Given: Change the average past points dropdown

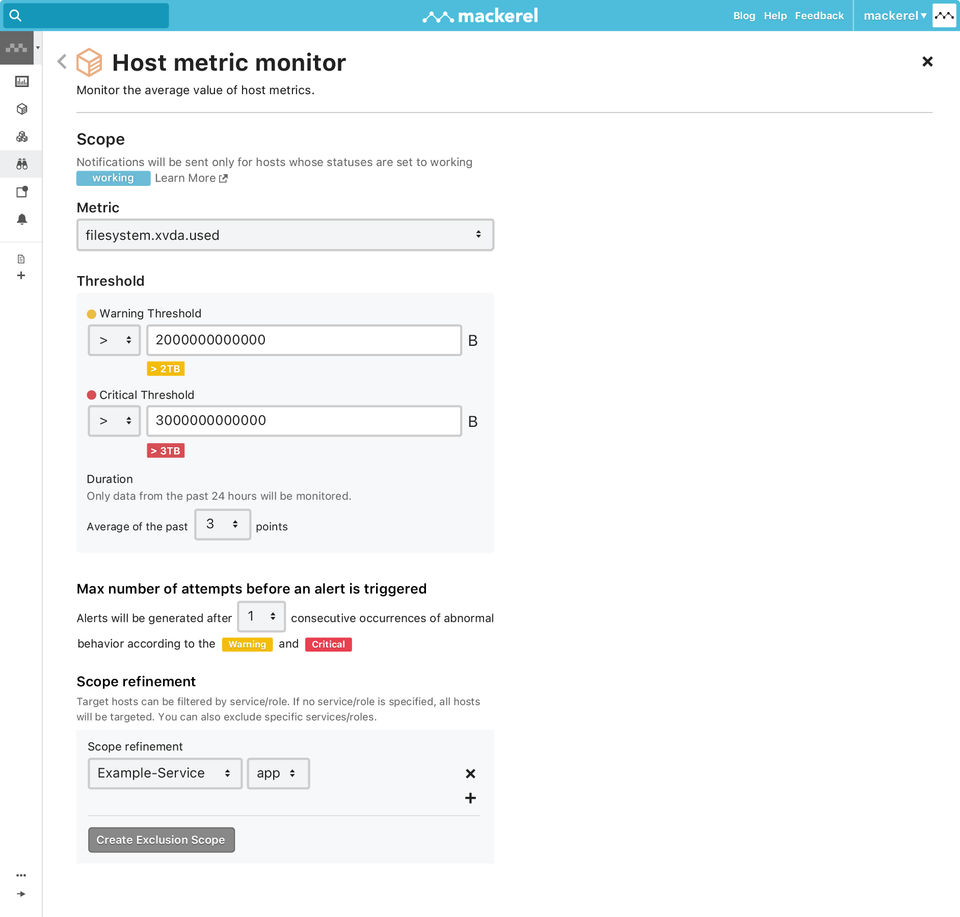Looking at the screenshot, I should (222, 525).
